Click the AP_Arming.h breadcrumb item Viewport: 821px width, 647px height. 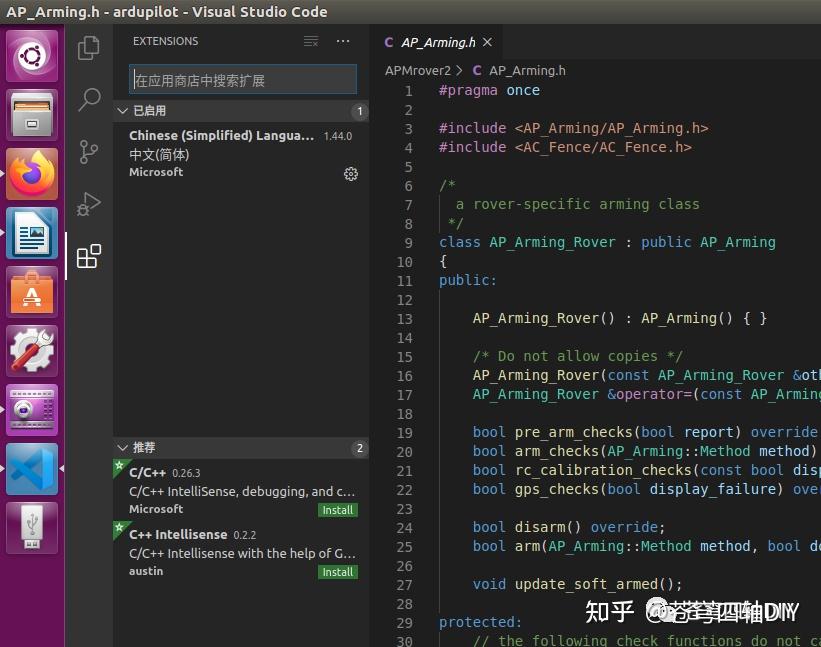point(527,71)
